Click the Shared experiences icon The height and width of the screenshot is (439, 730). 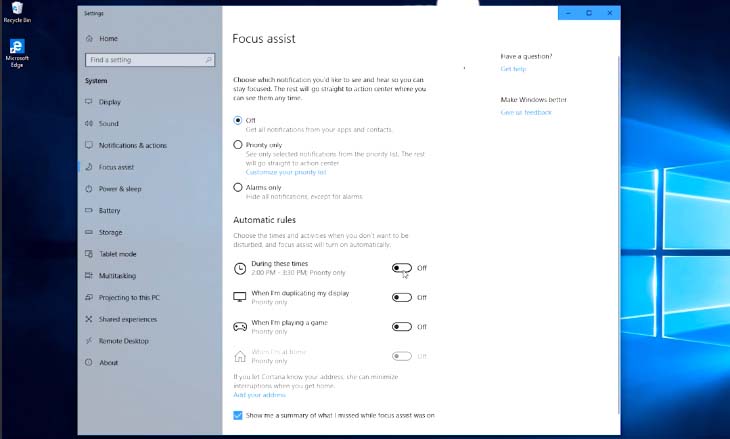(x=89, y=319)
